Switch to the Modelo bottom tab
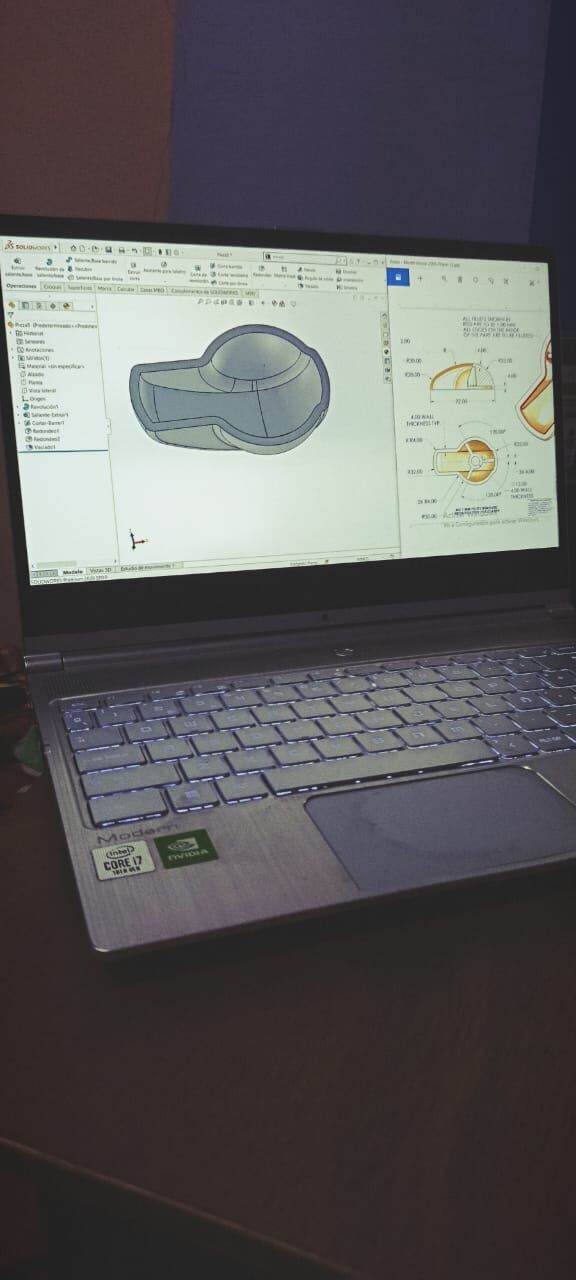The image size is (576, 1280). 73,572
